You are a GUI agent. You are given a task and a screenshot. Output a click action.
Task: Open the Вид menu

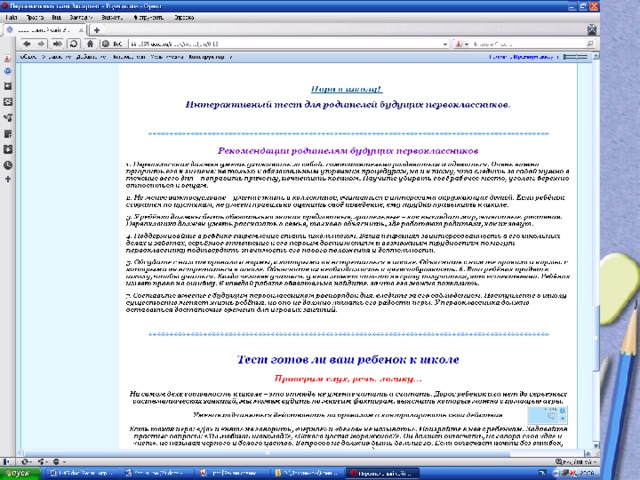[56, 18]
